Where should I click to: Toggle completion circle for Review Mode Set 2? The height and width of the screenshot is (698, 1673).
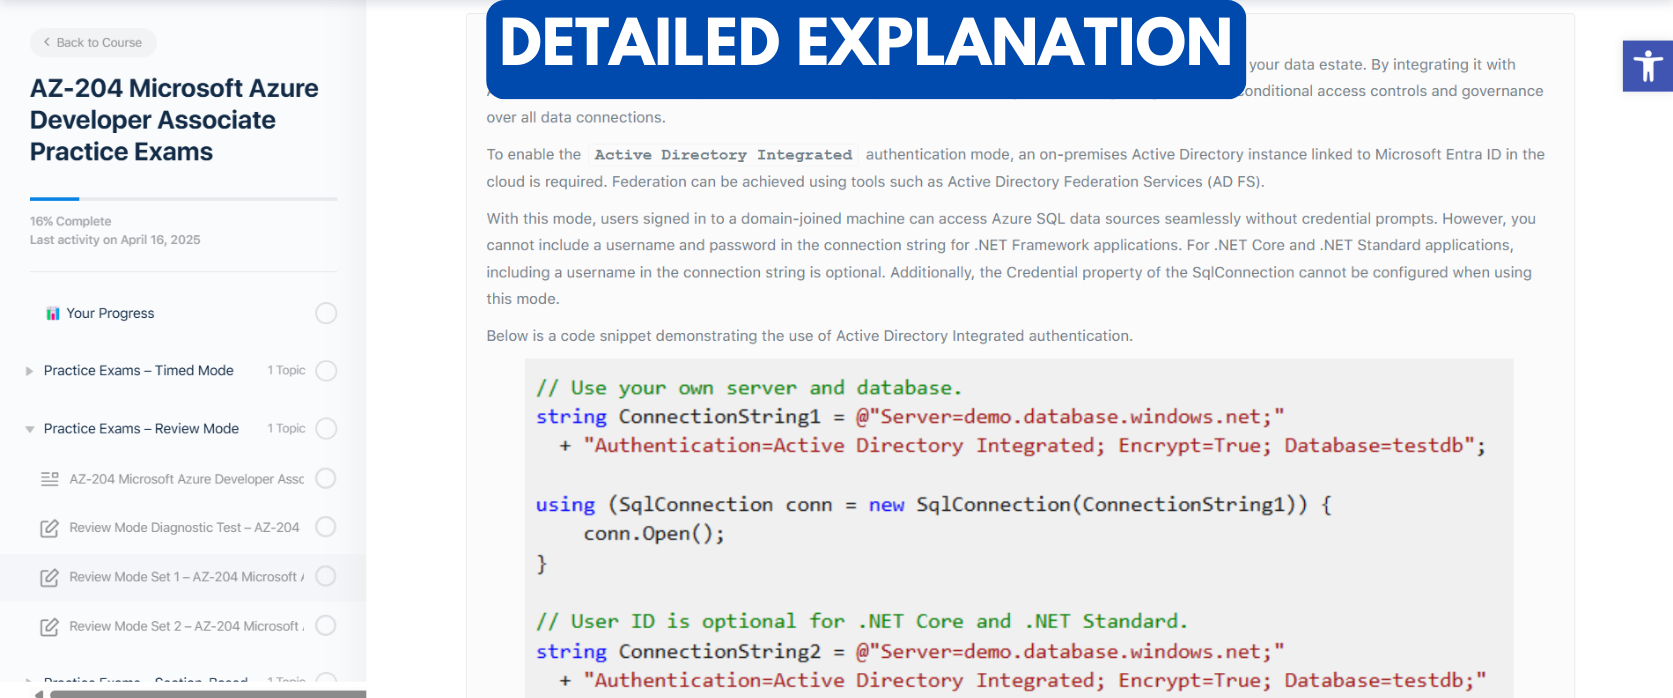tap(326, 626)
